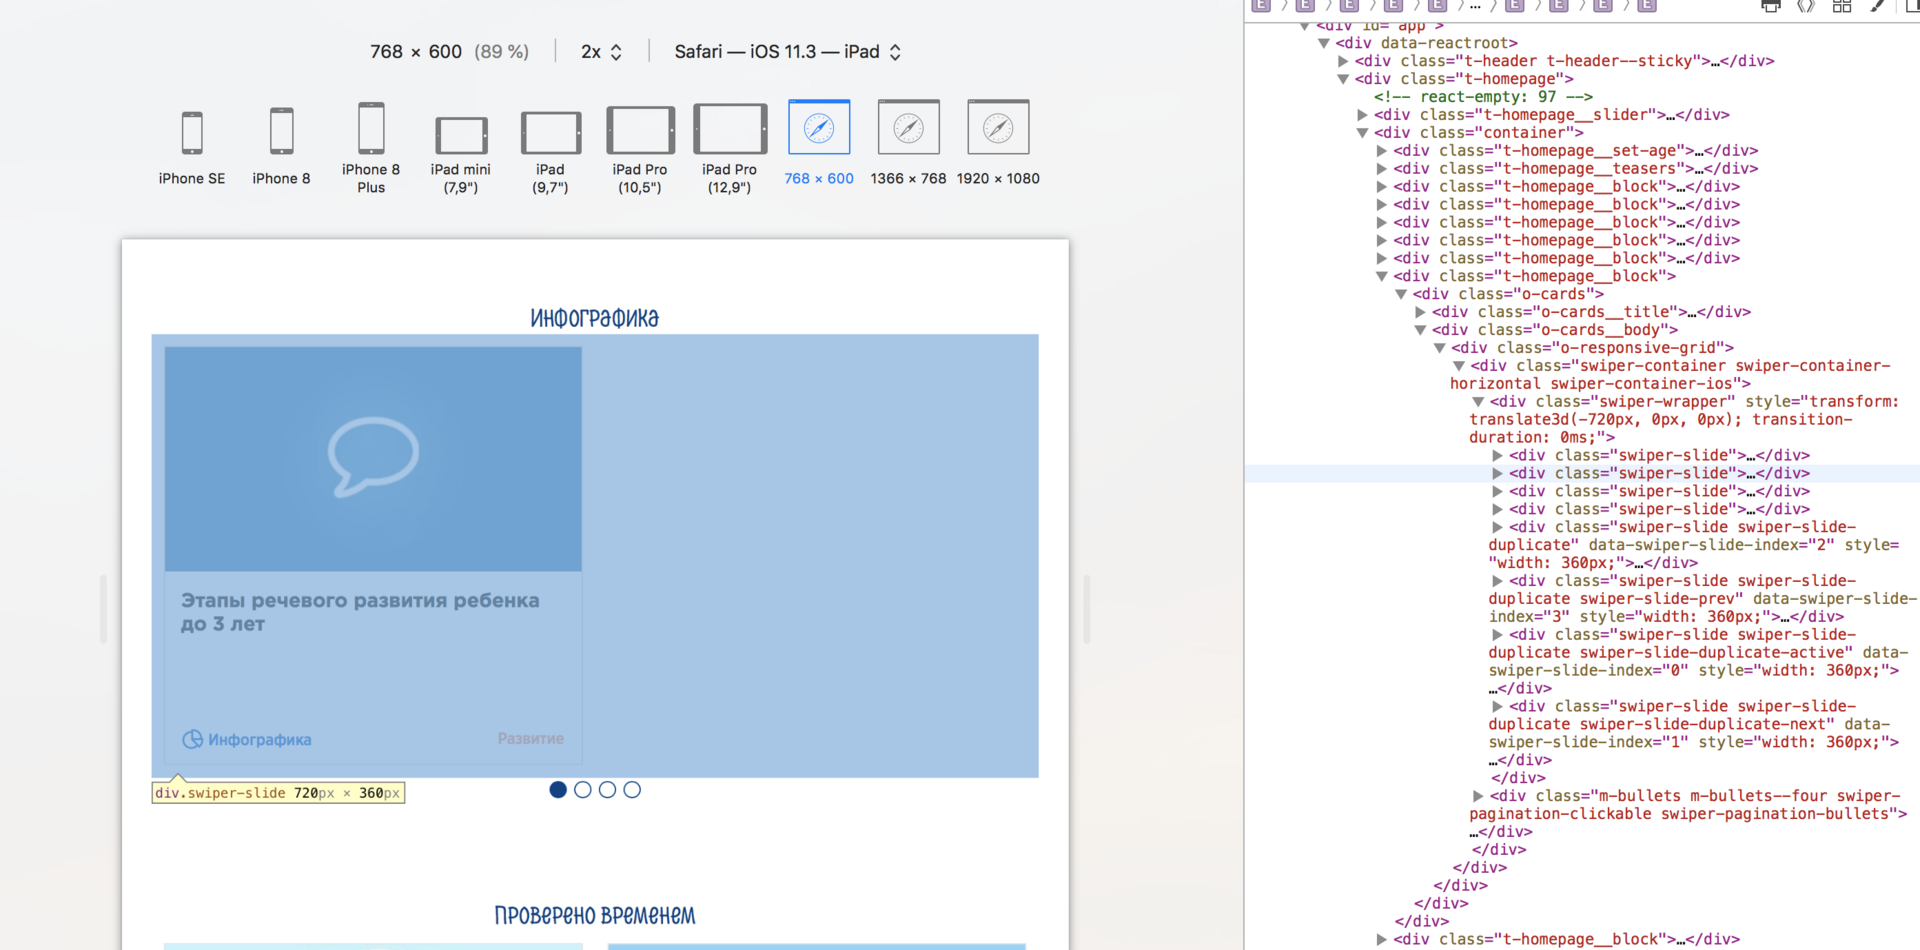This screenshot has height=950, width=1920.
Task: Click the speech bubble placeholder image on card
Action: (373, 458)
